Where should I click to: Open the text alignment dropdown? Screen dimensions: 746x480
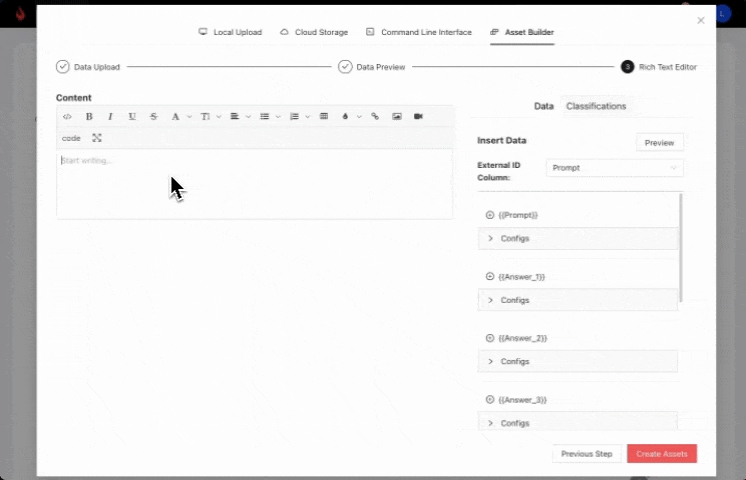(x=239, y=116)
